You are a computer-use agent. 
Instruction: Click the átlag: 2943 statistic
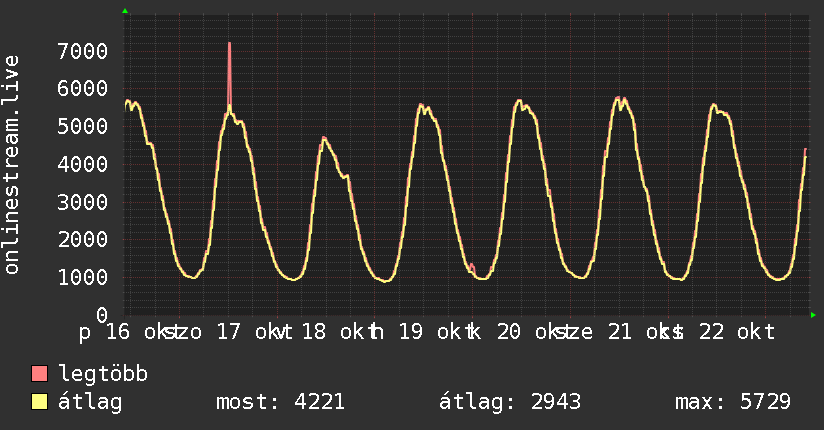(x=510, y=403)
